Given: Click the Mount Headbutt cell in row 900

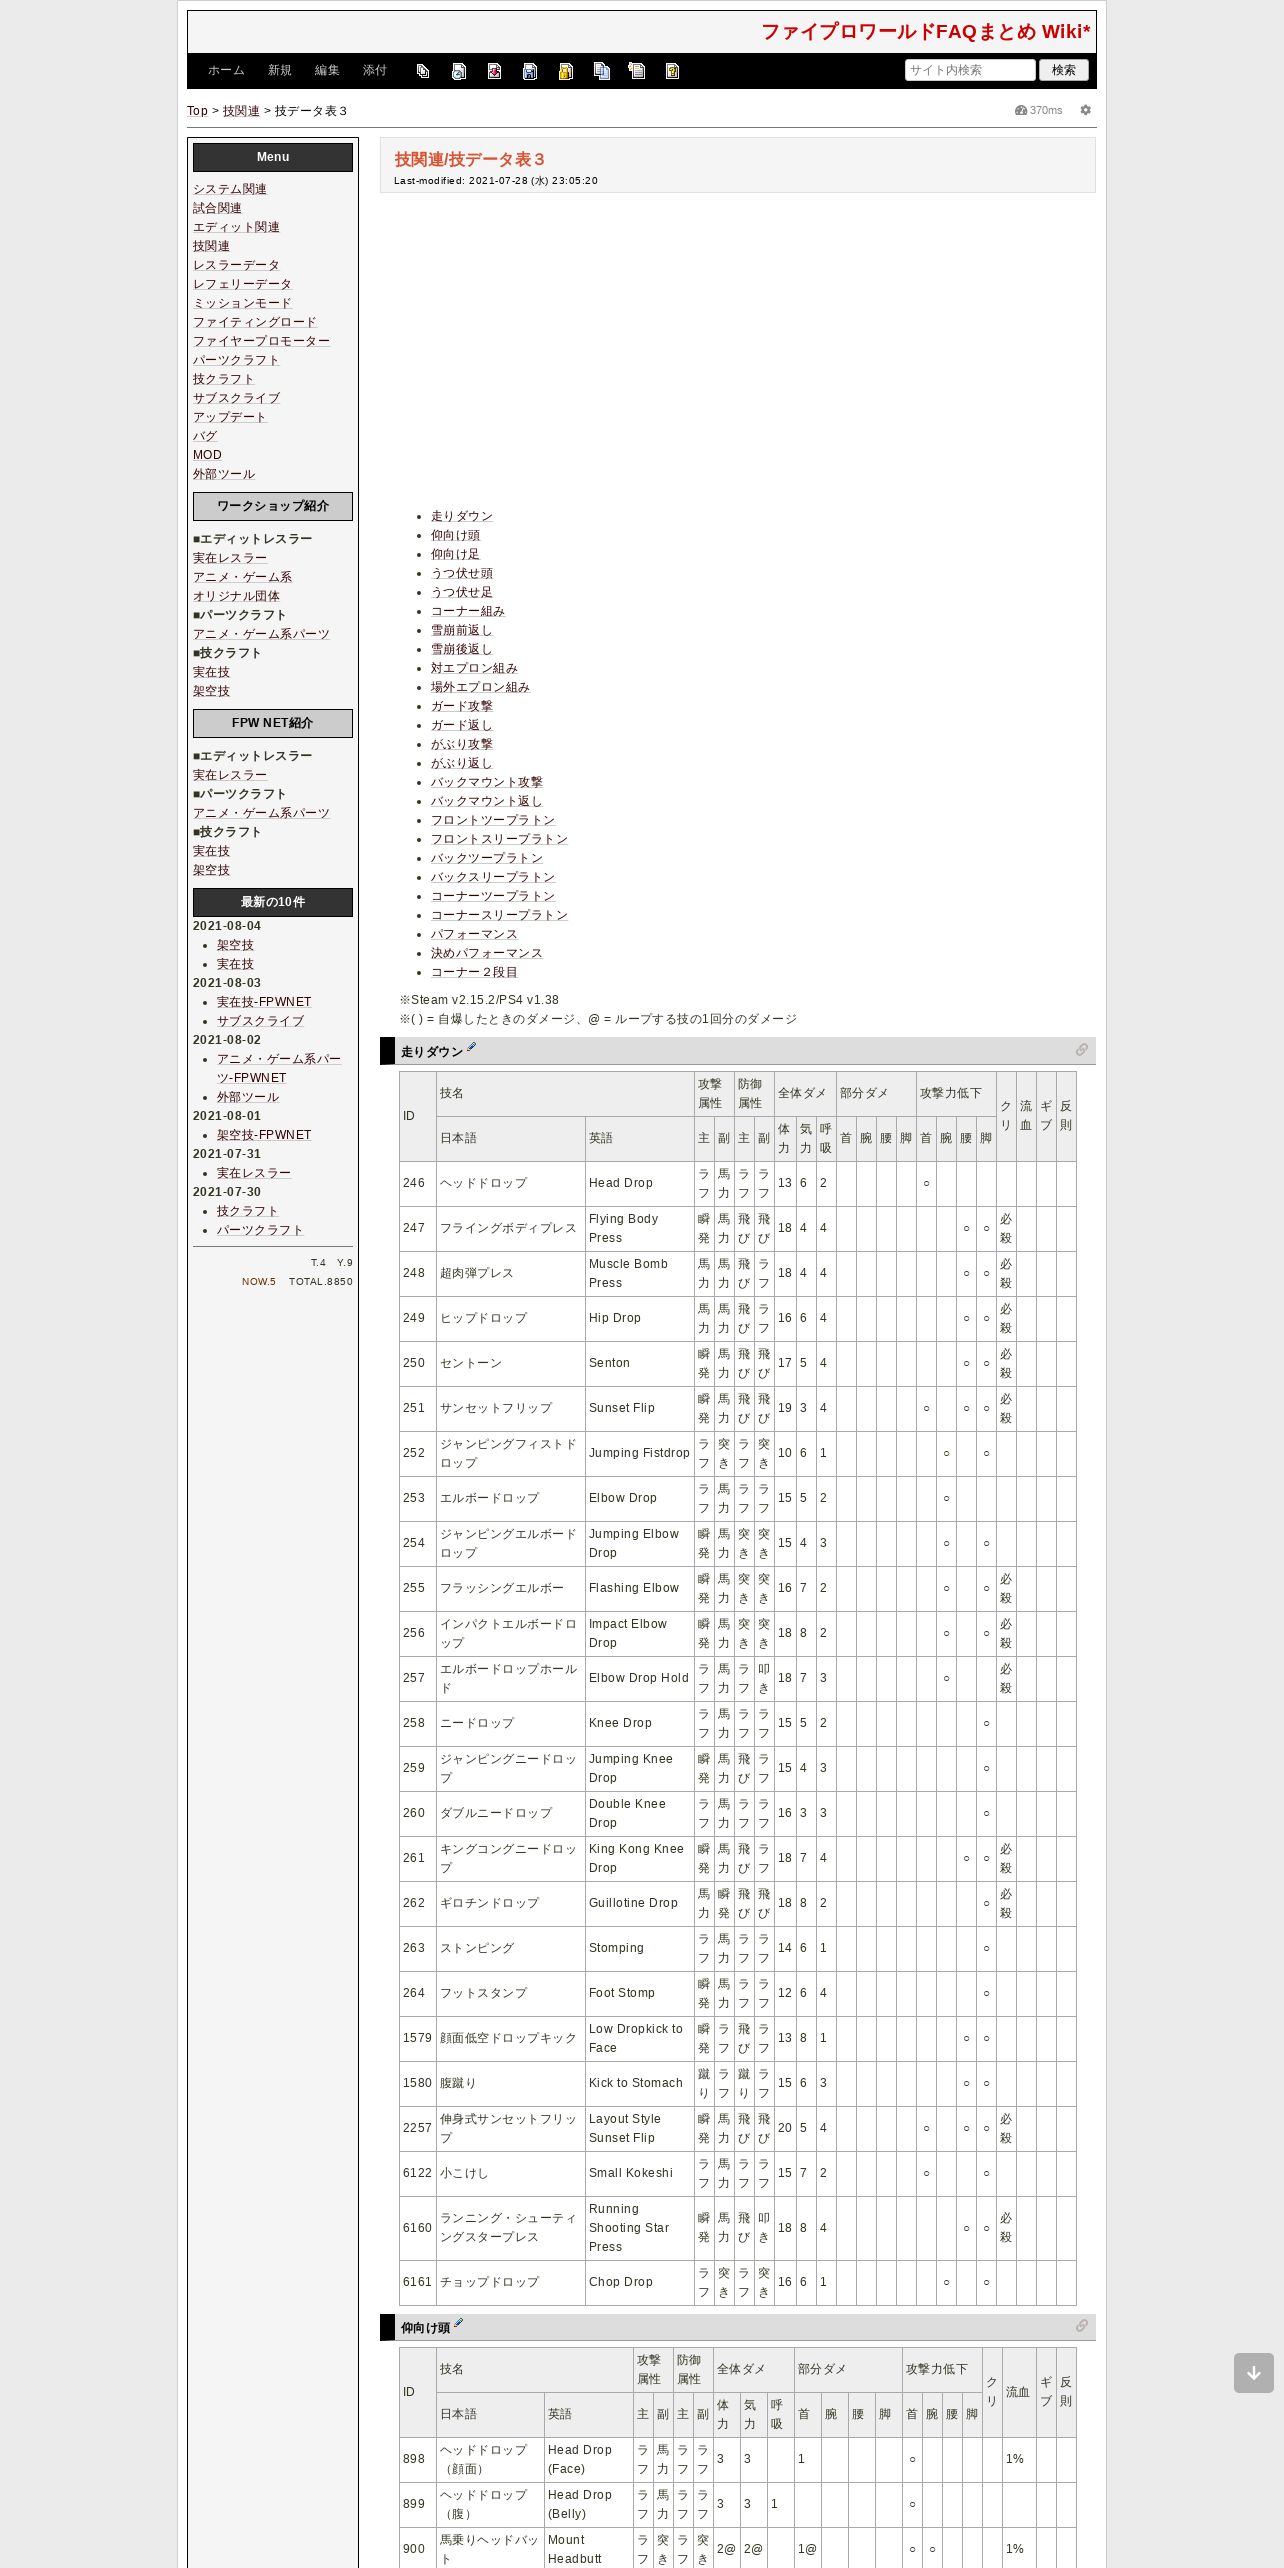Looking at the screenshot, I should click(589, 2548).
